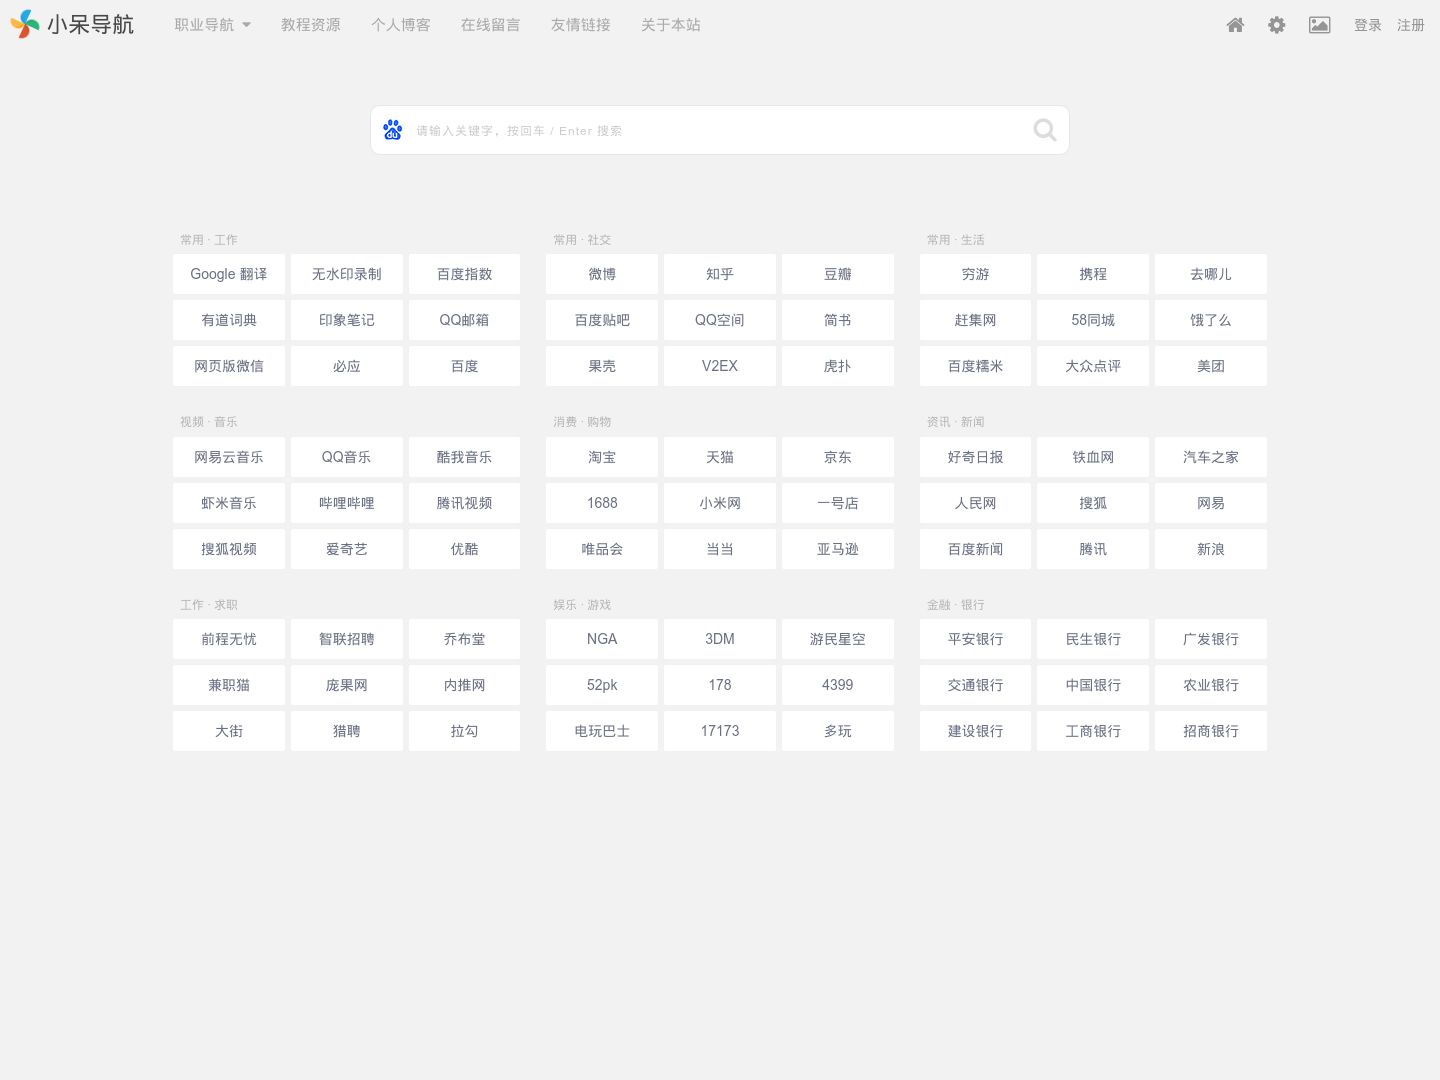Open Google 翻译 tile

point(229,274)
